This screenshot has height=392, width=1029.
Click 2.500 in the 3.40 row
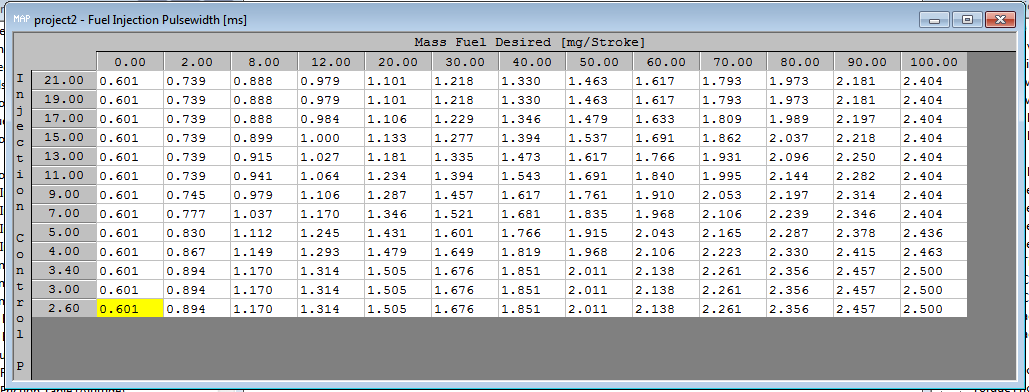[934, 271]
